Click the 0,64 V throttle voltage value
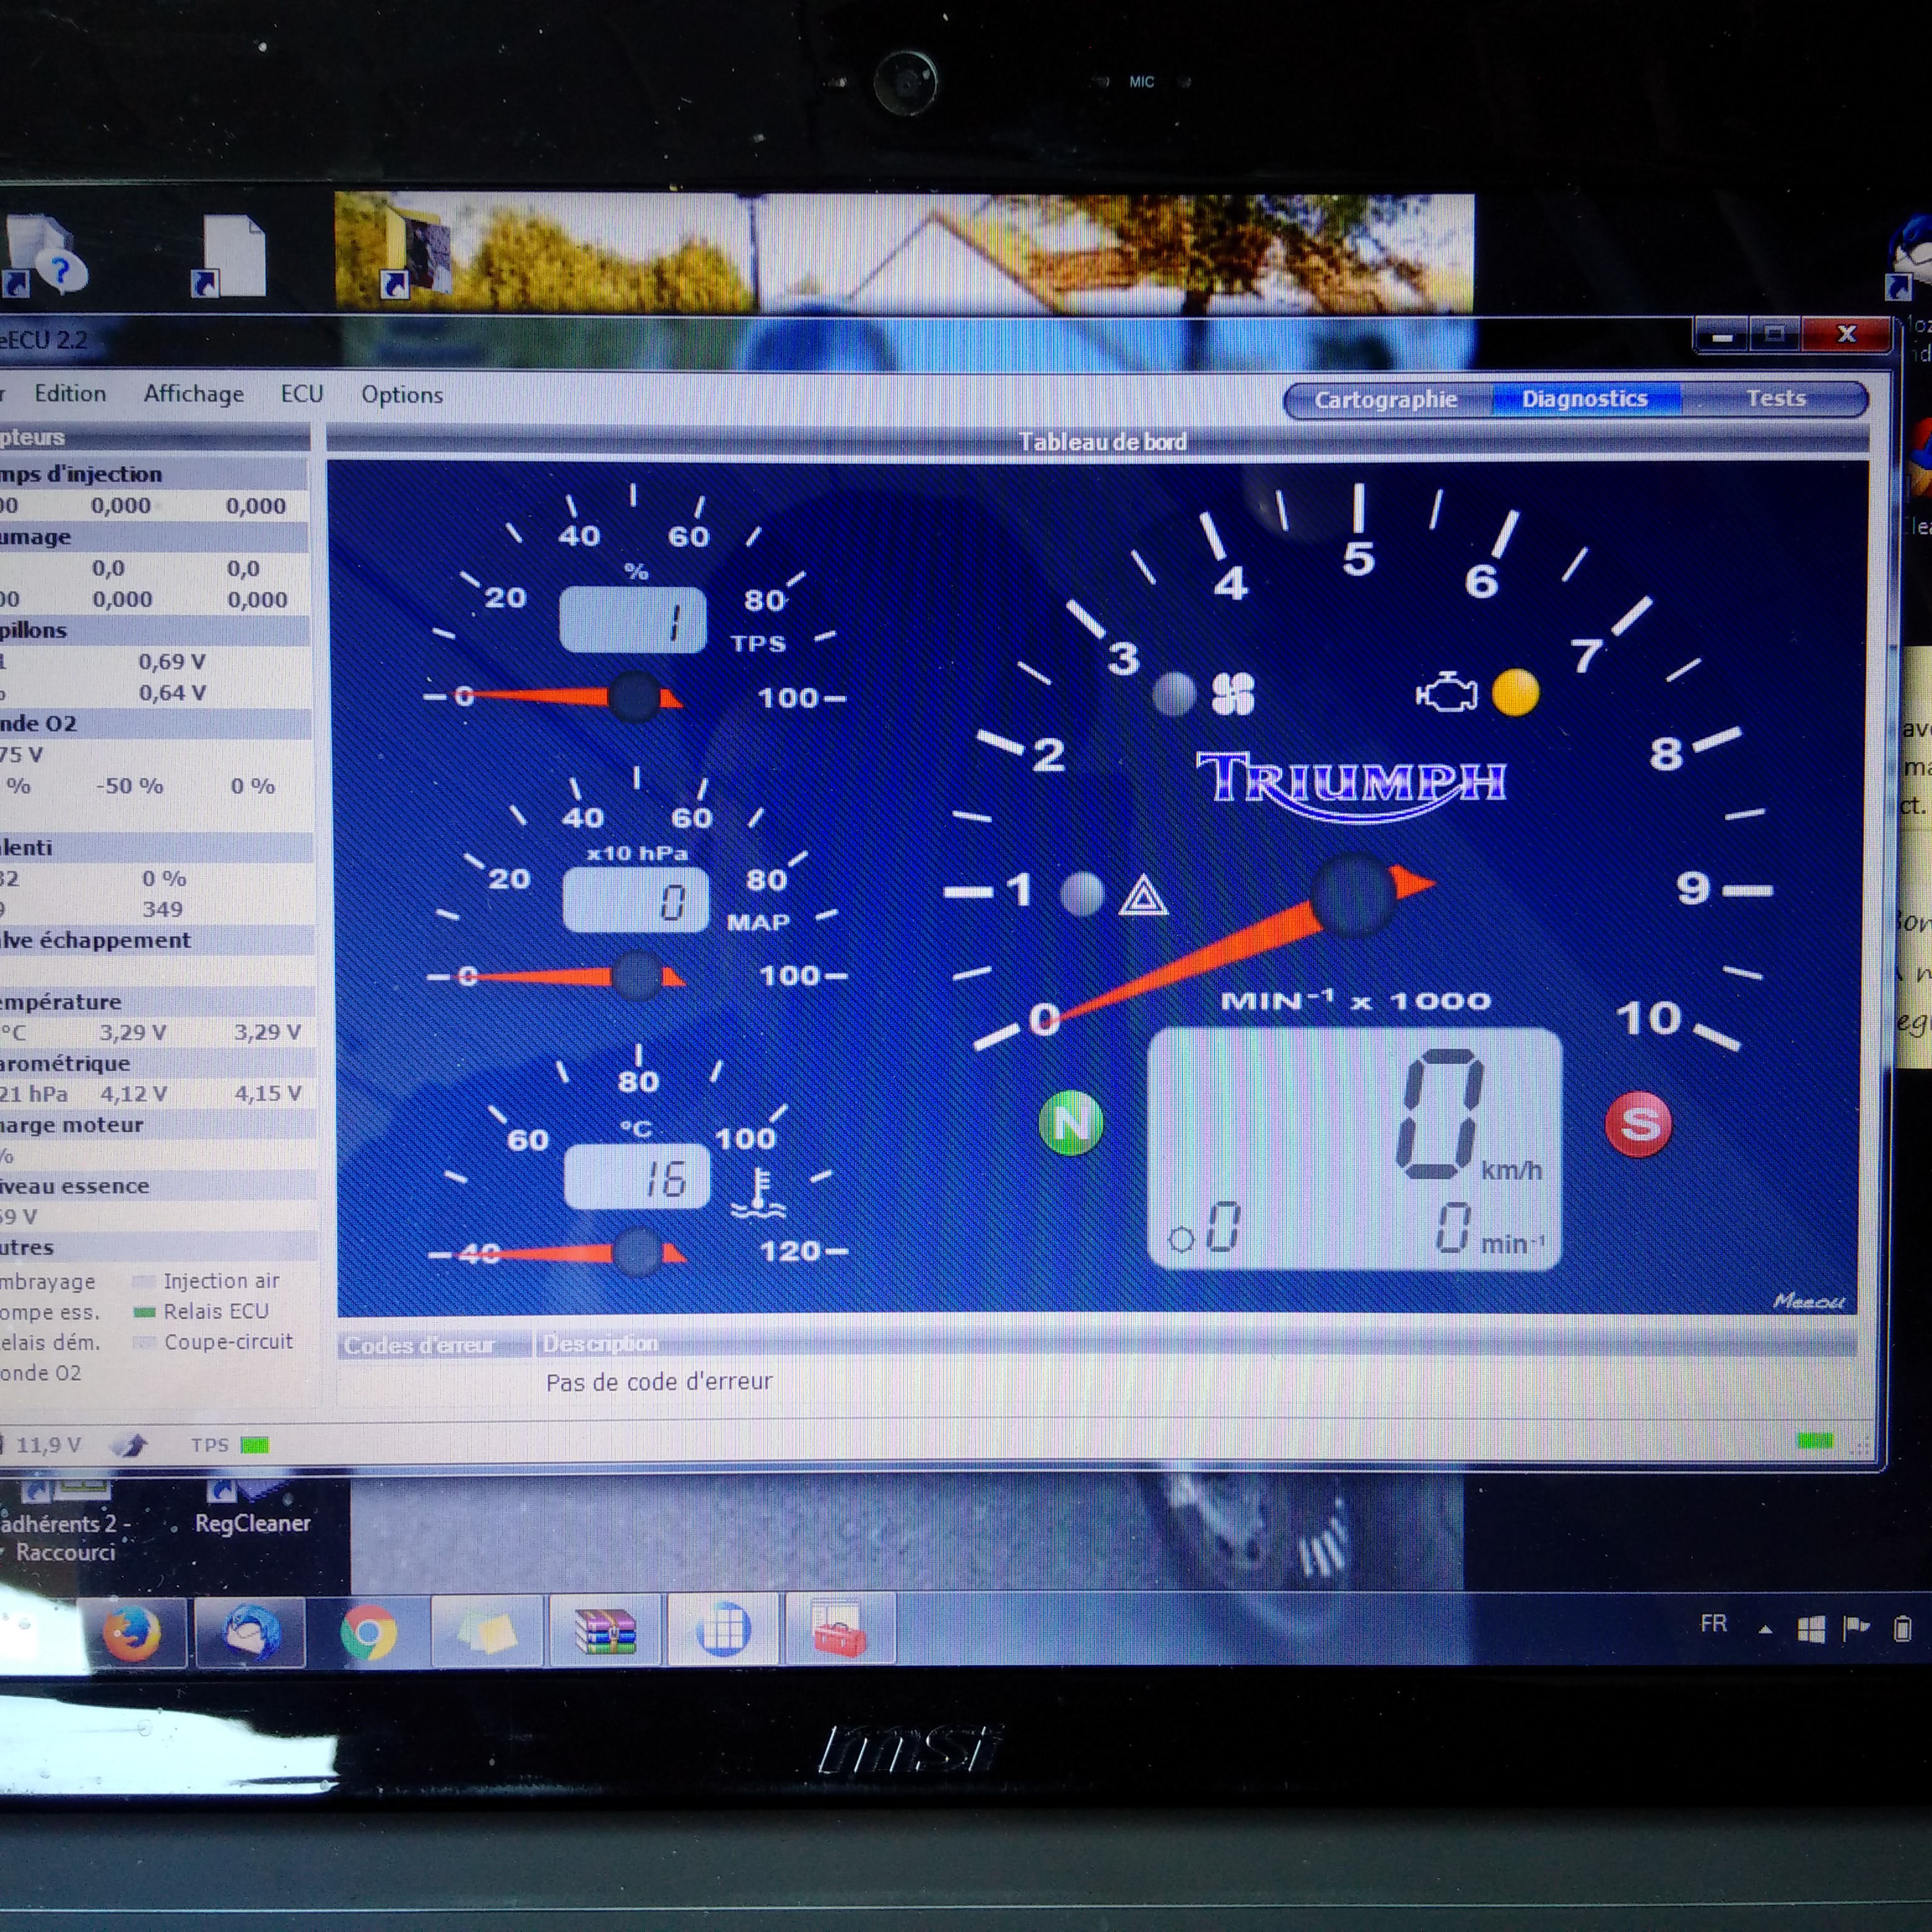 point(172,693)
